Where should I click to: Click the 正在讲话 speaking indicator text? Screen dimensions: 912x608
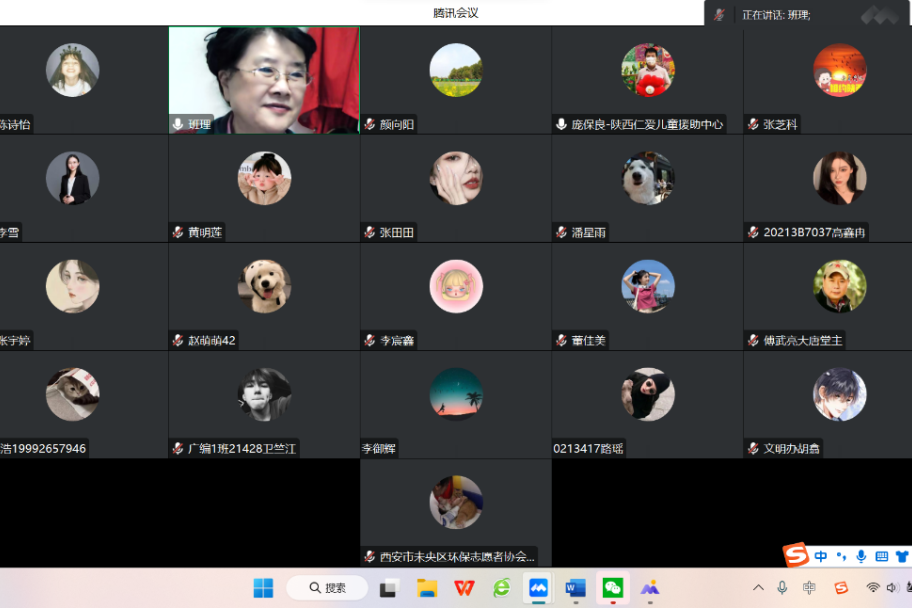(775, 15)
